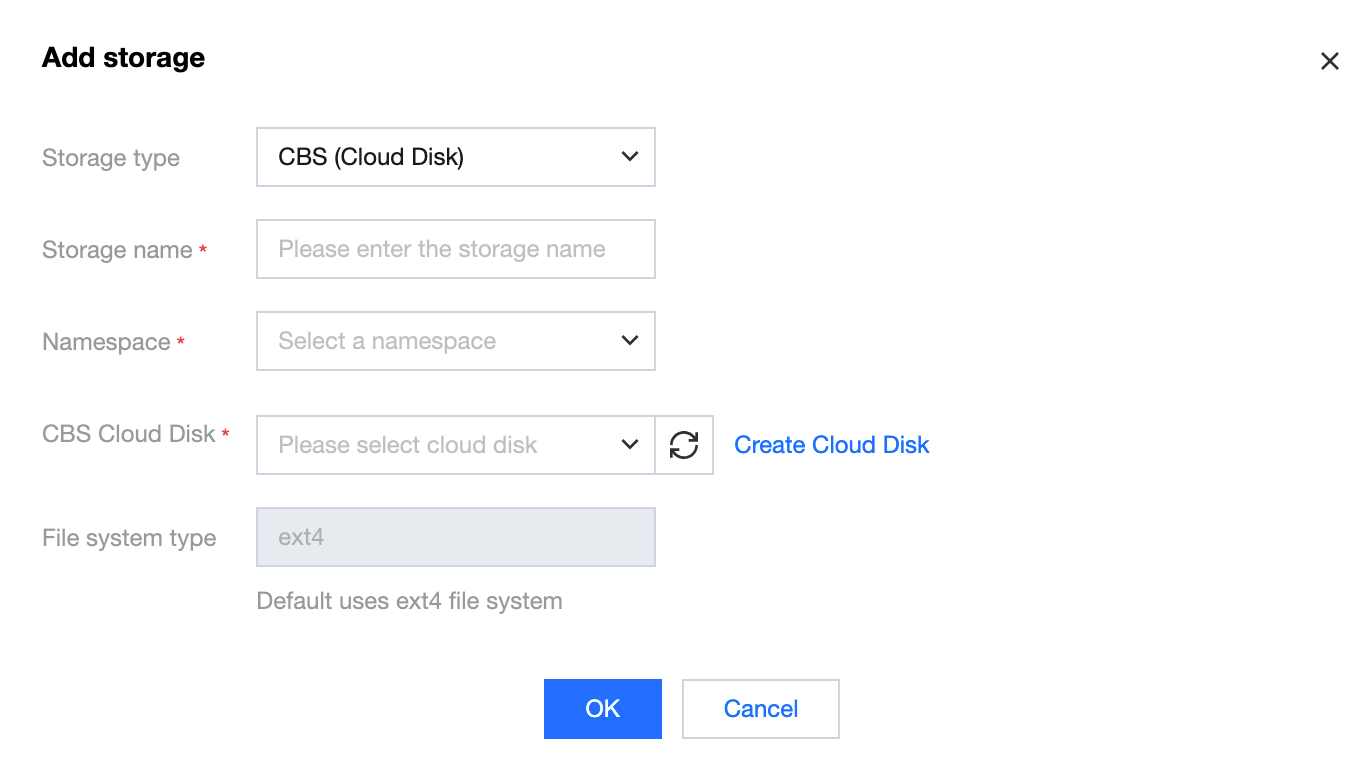Close the Add storage dialog
Screen dimensions: 1372x774
tap(1329, 62)
